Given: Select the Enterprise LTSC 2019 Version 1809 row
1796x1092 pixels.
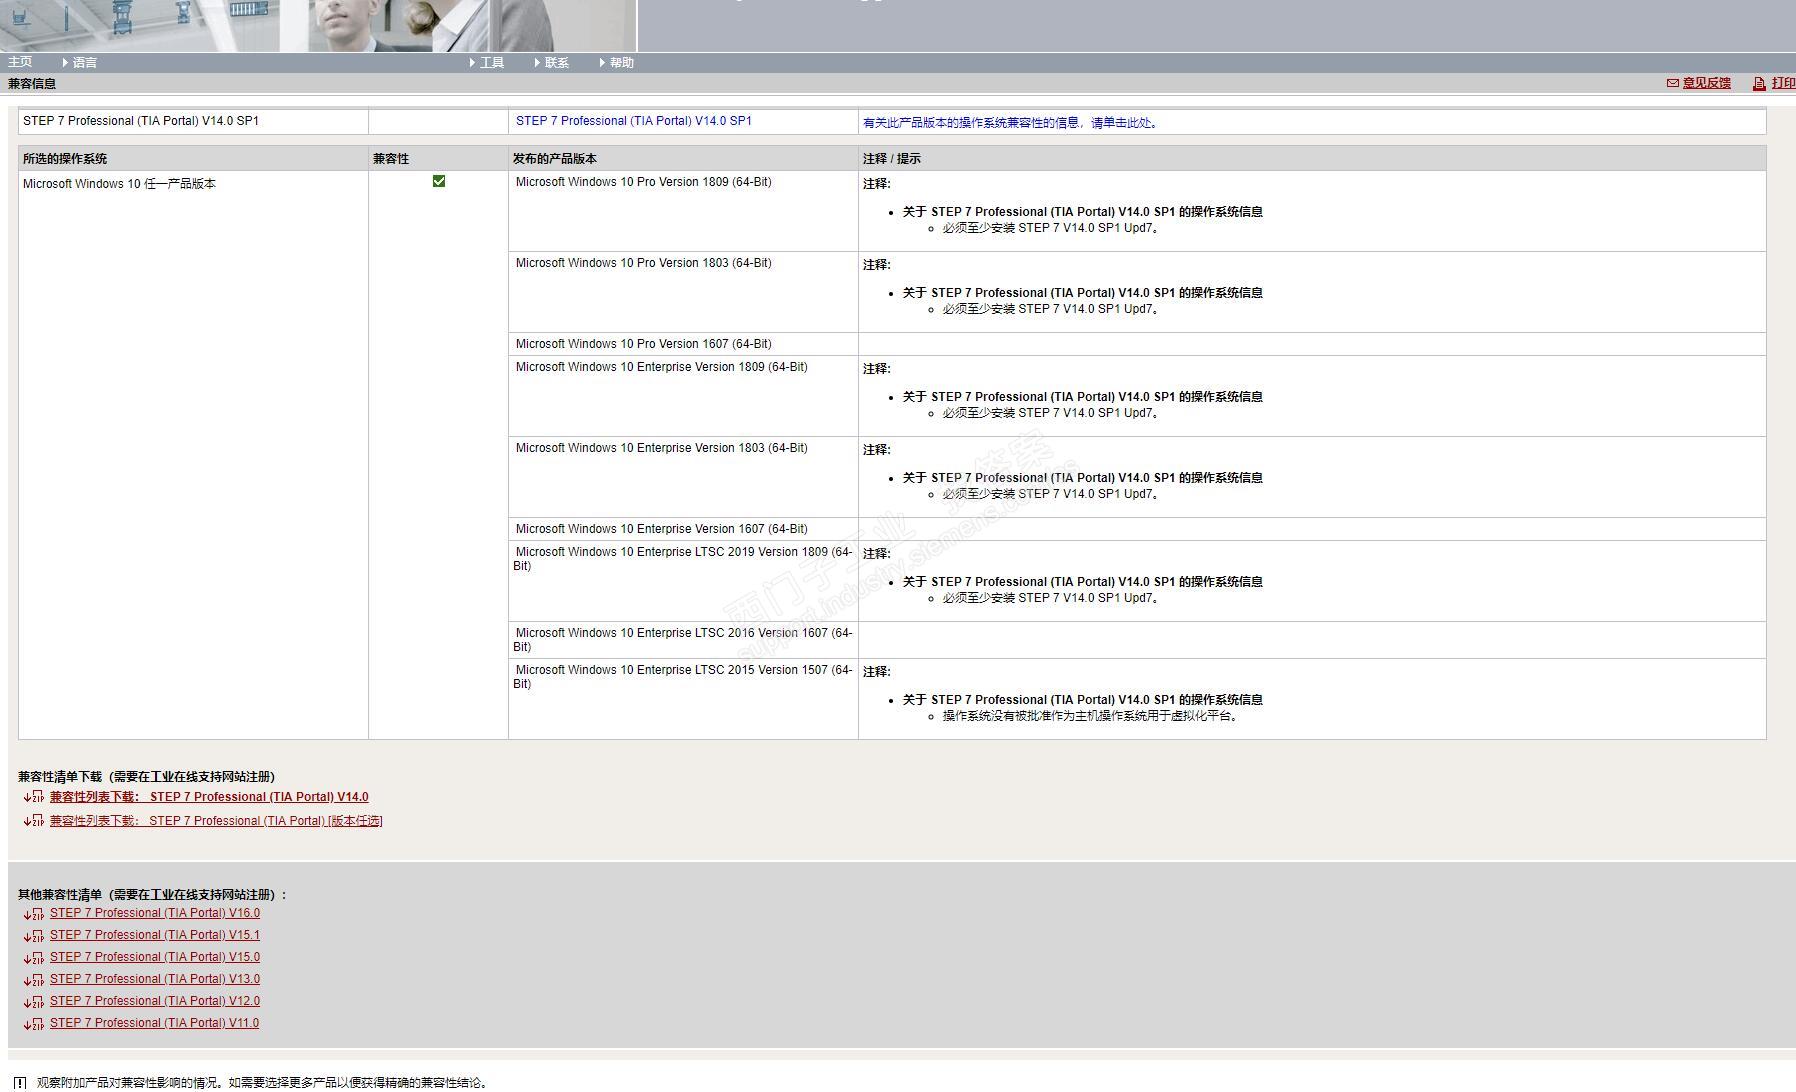Looking at the screenshot, I should pyautogui.click(x=1137, y=581).
